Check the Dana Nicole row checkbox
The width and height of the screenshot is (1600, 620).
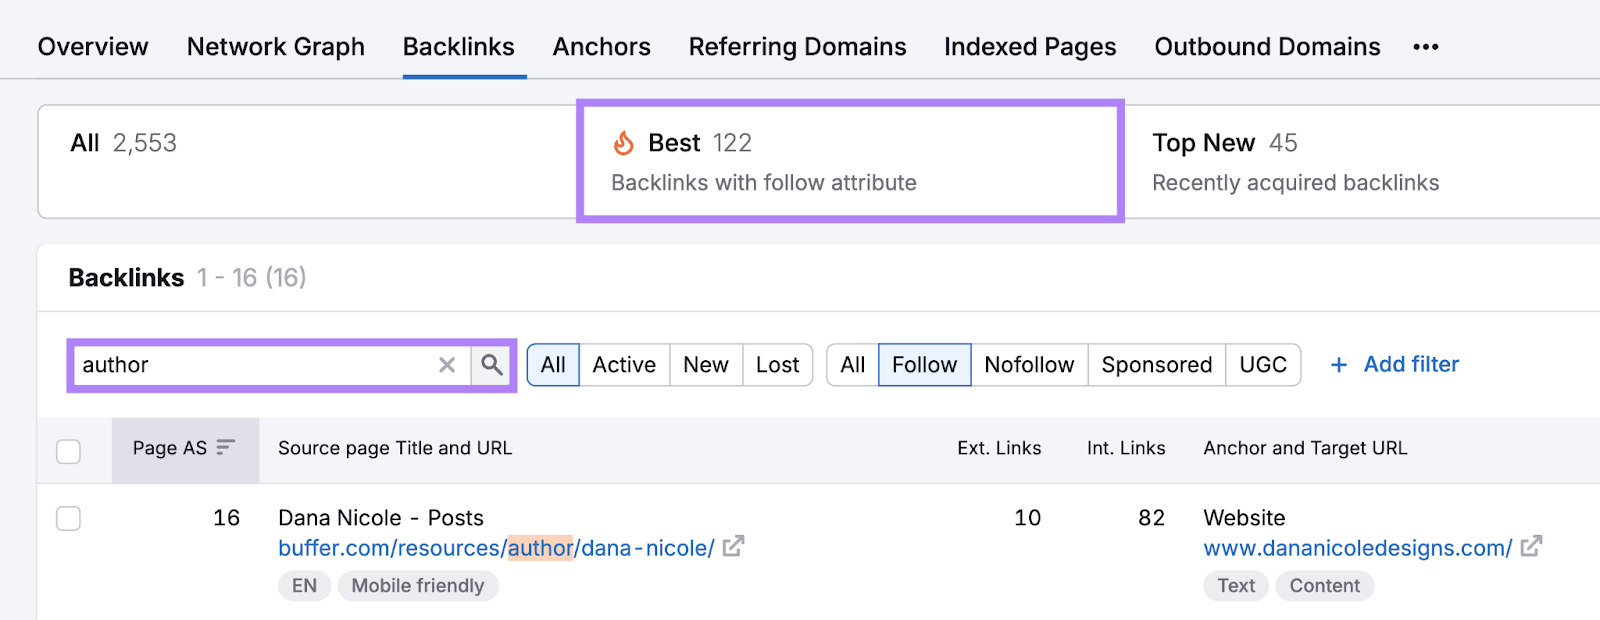click(x=68, y=518)
